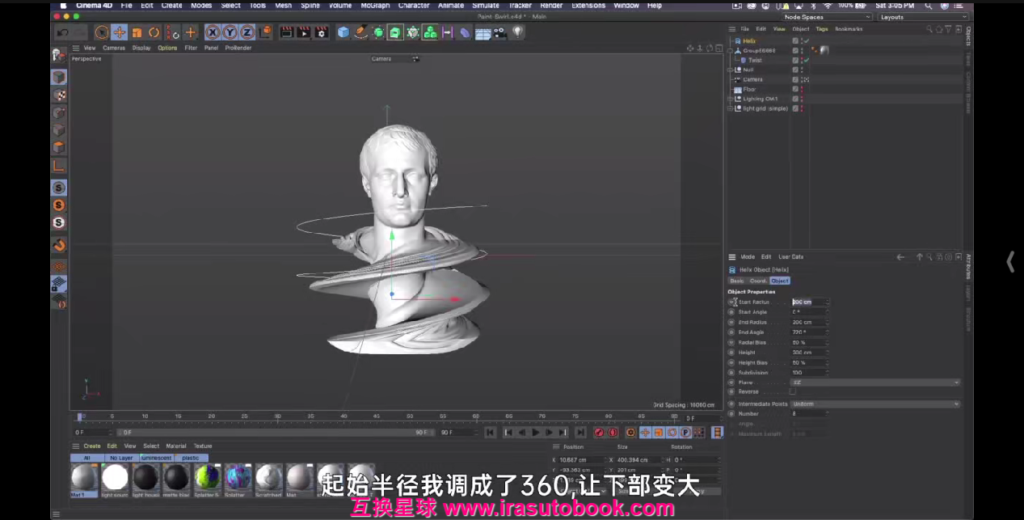
Task: Enable Snap via the first S icon
Action: 59,188
